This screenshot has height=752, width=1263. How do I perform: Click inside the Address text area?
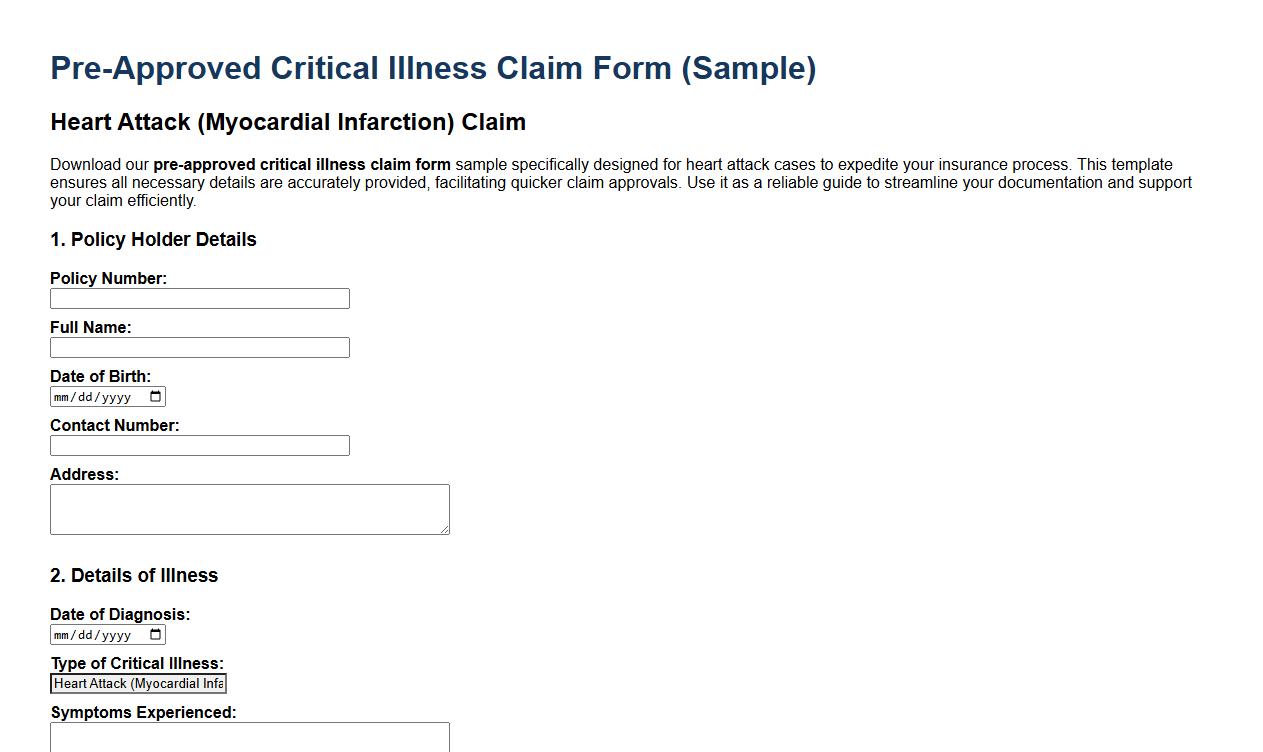(x=249, y=508)
